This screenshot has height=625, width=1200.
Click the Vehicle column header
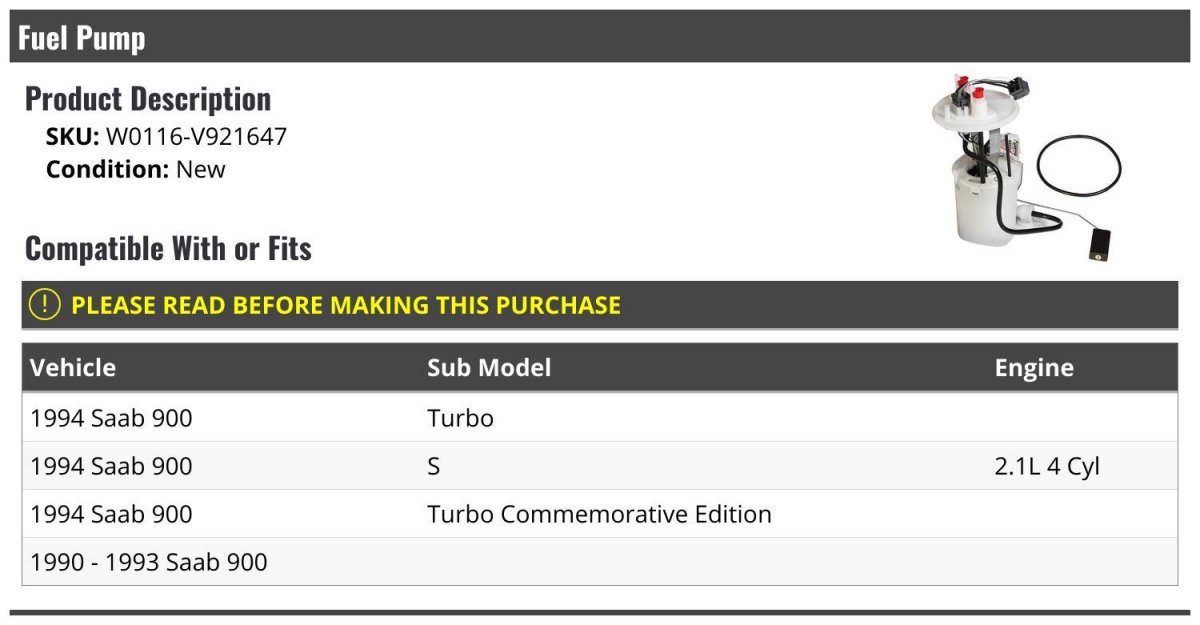(73, 367)
